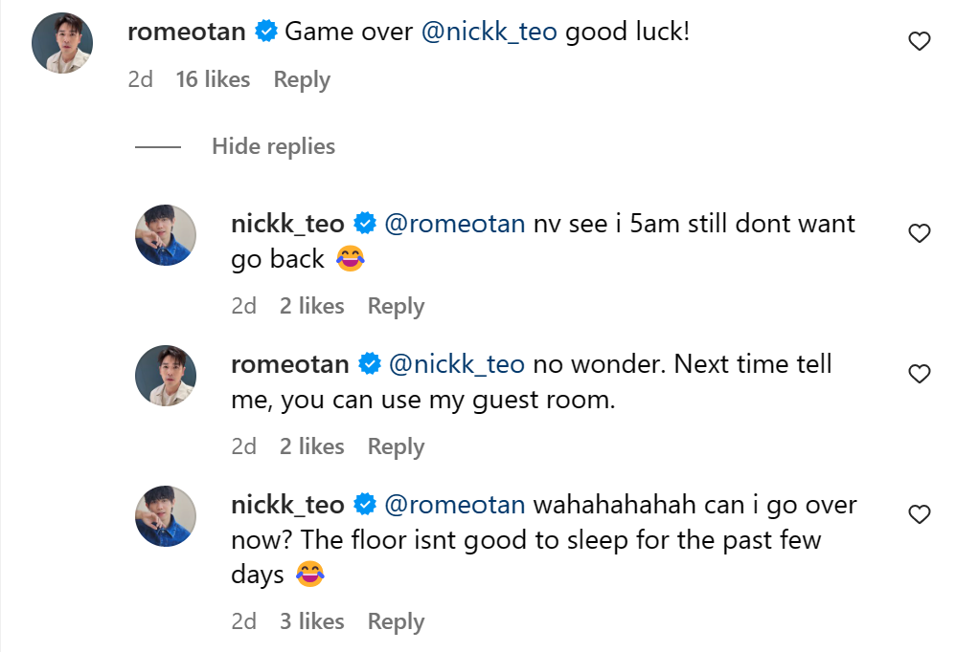
Task: Open nickk_teo's avatar beside the "5am" reply
Action: tap(165, 235)
